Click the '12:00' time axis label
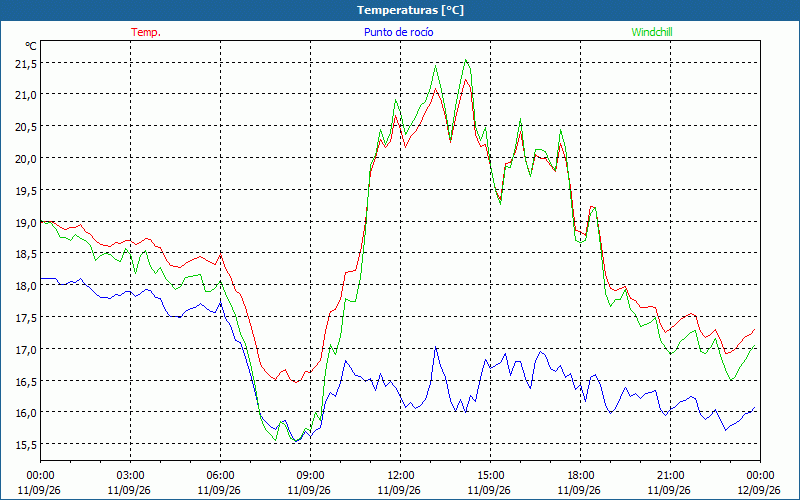 coord(401,476)
